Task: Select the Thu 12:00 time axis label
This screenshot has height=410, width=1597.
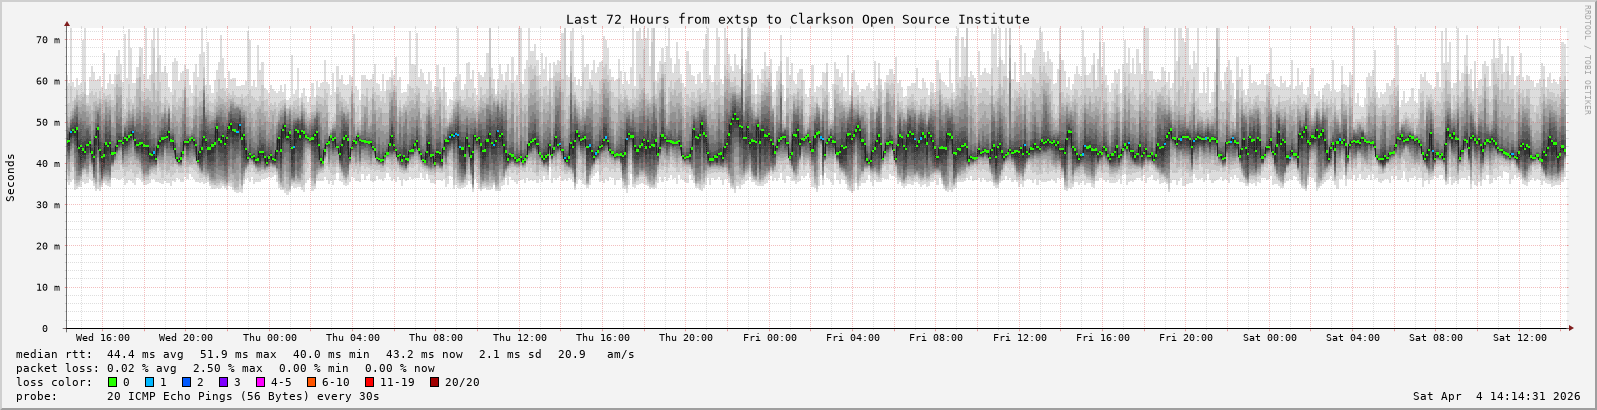Action: click(x=519, y=338)
